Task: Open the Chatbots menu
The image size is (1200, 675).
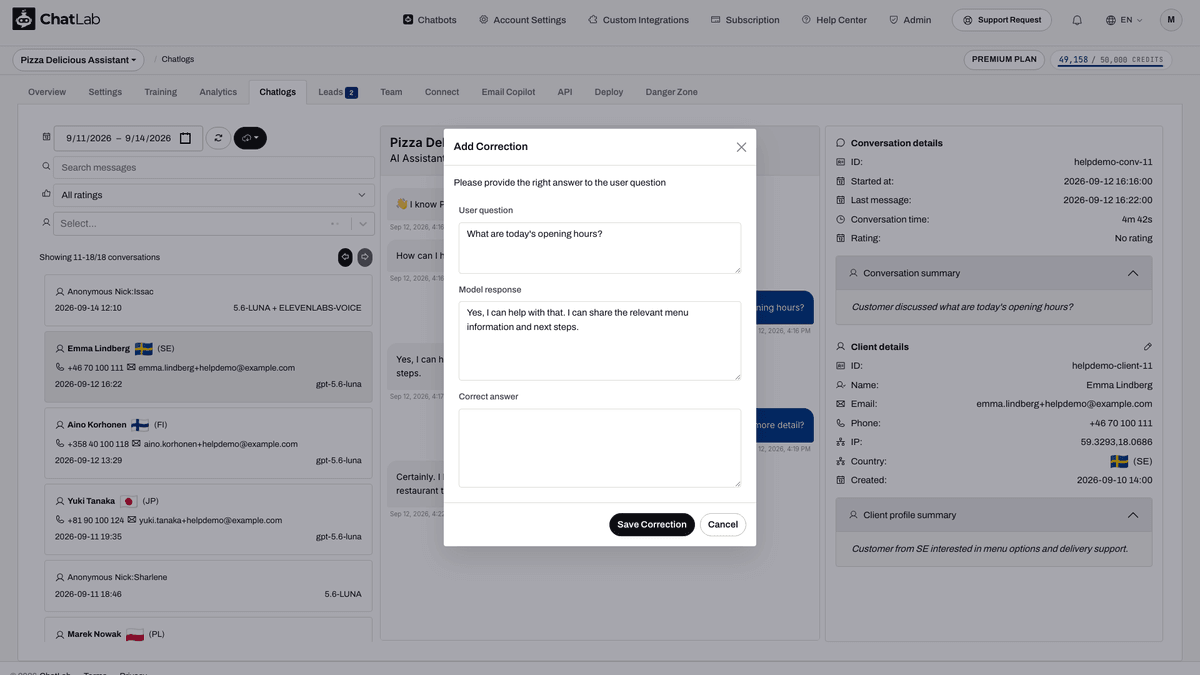Action: click(429, 20)
